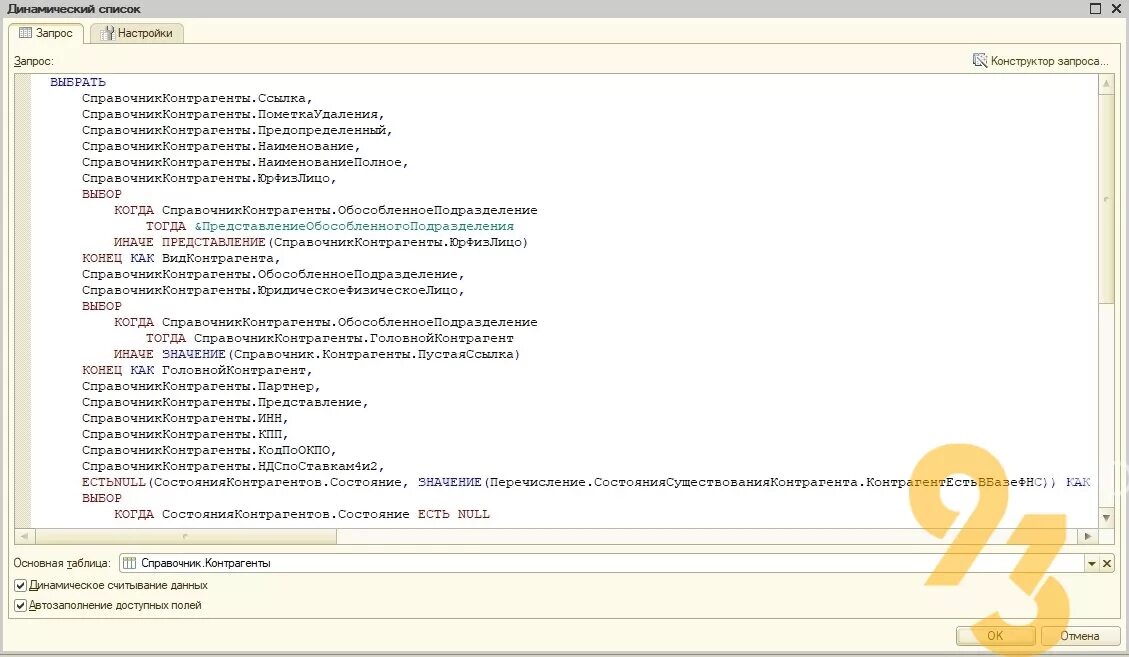The image size is (1129, 657).
Task: Click the ТОГДА СправочникКонтрагенты.ГоловнойКонтрагент line
Action: 330,338
